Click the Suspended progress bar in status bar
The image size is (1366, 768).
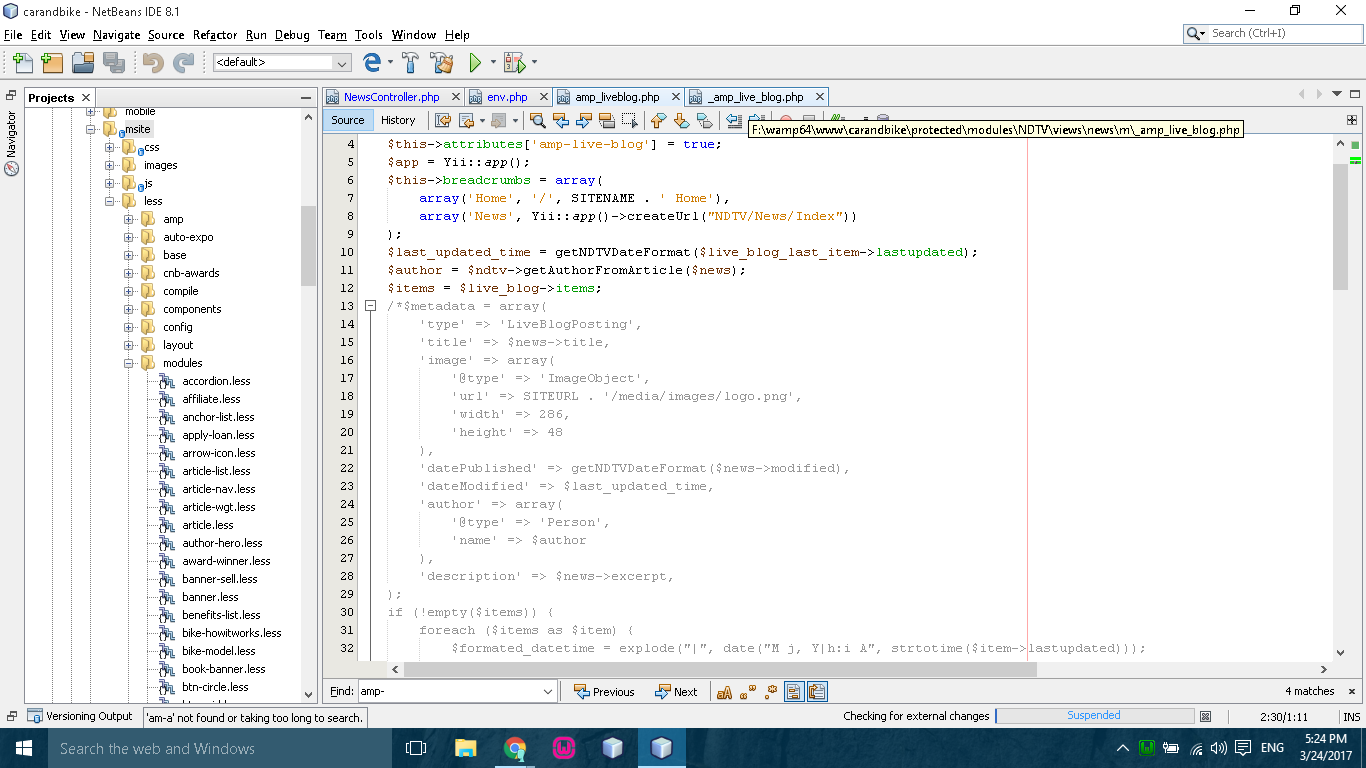1094,716
